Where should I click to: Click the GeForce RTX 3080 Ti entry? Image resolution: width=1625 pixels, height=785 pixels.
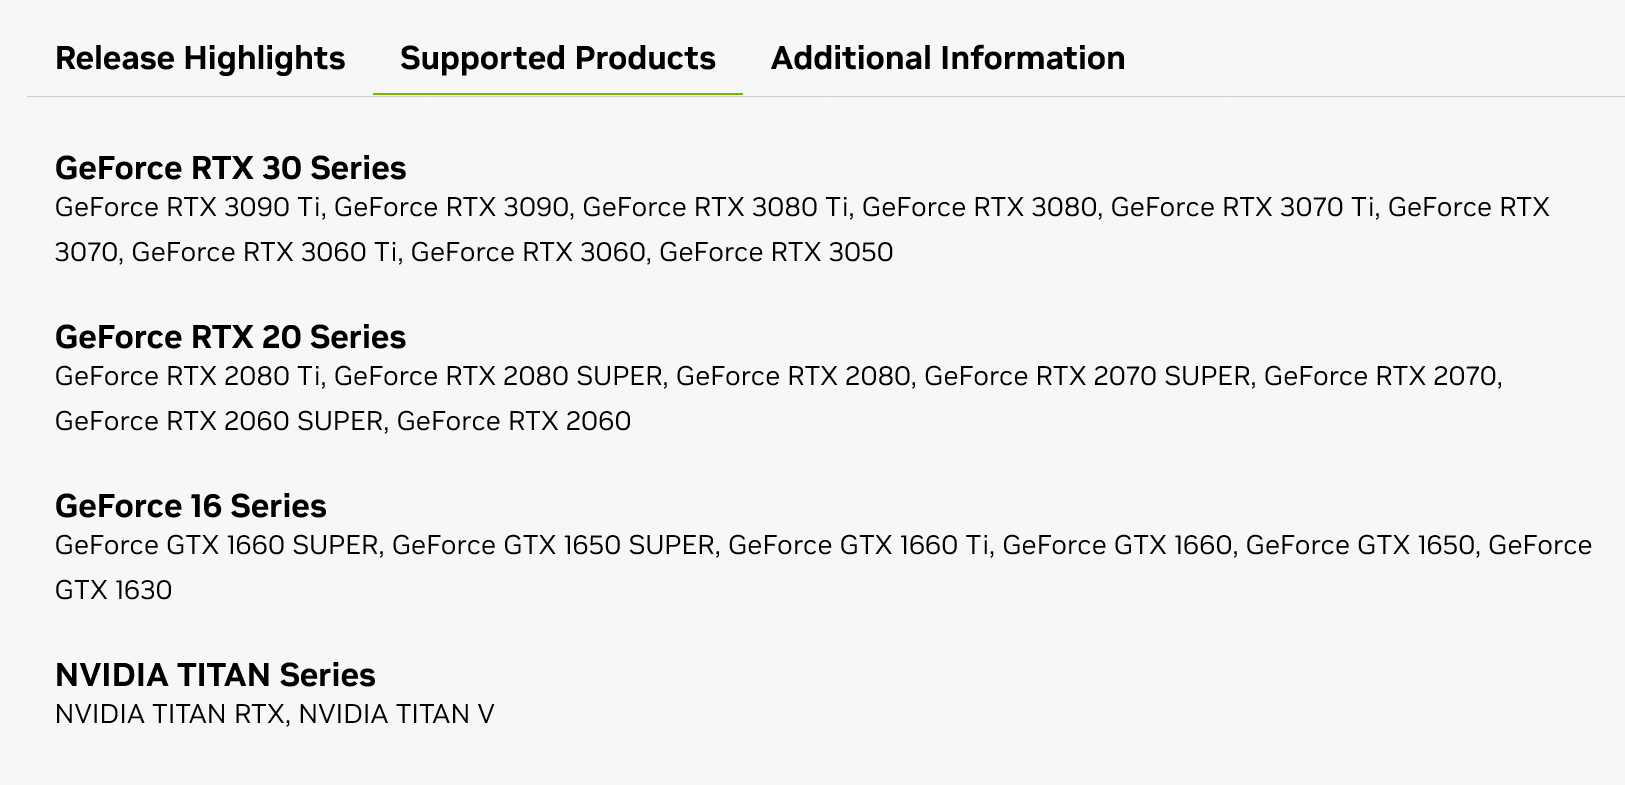[715, 207]
